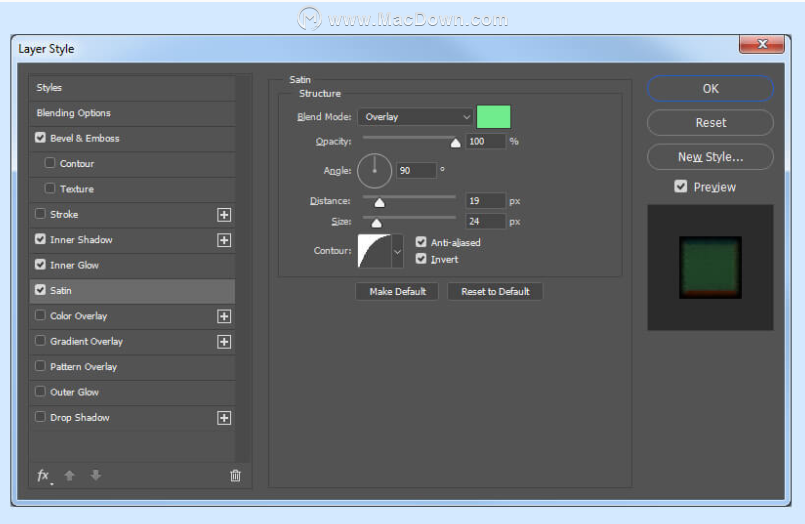The image size is (805, 524).
Task: Click Reset to Default button
Action: (x=495, y=292)
